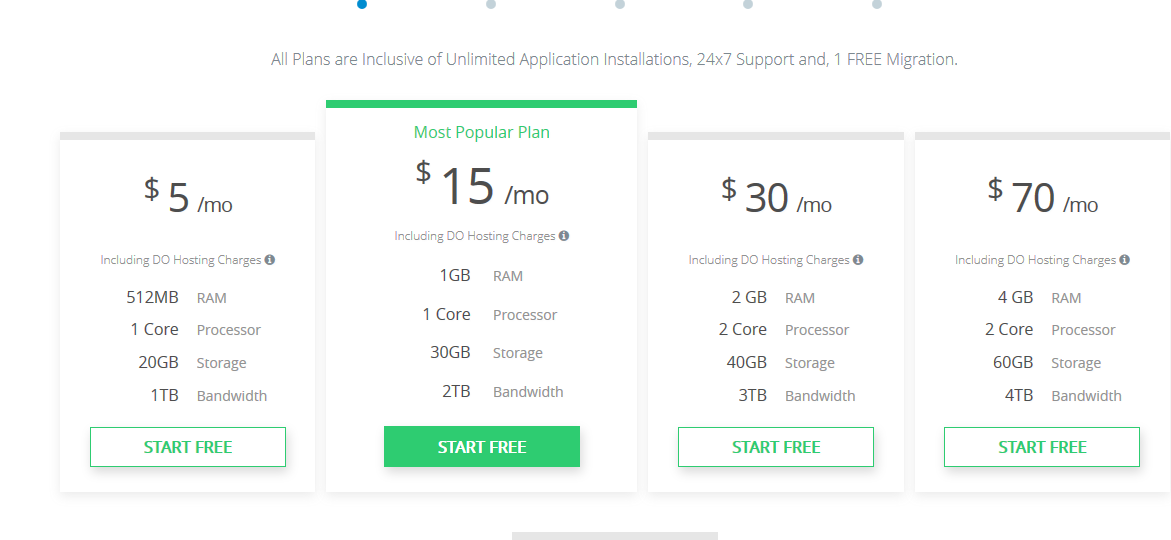The width and height of the screenshot is (1171, 540).
Task: Click the $70 /mo price heading
Action: pyautogui.click(x=1043, y=196)
